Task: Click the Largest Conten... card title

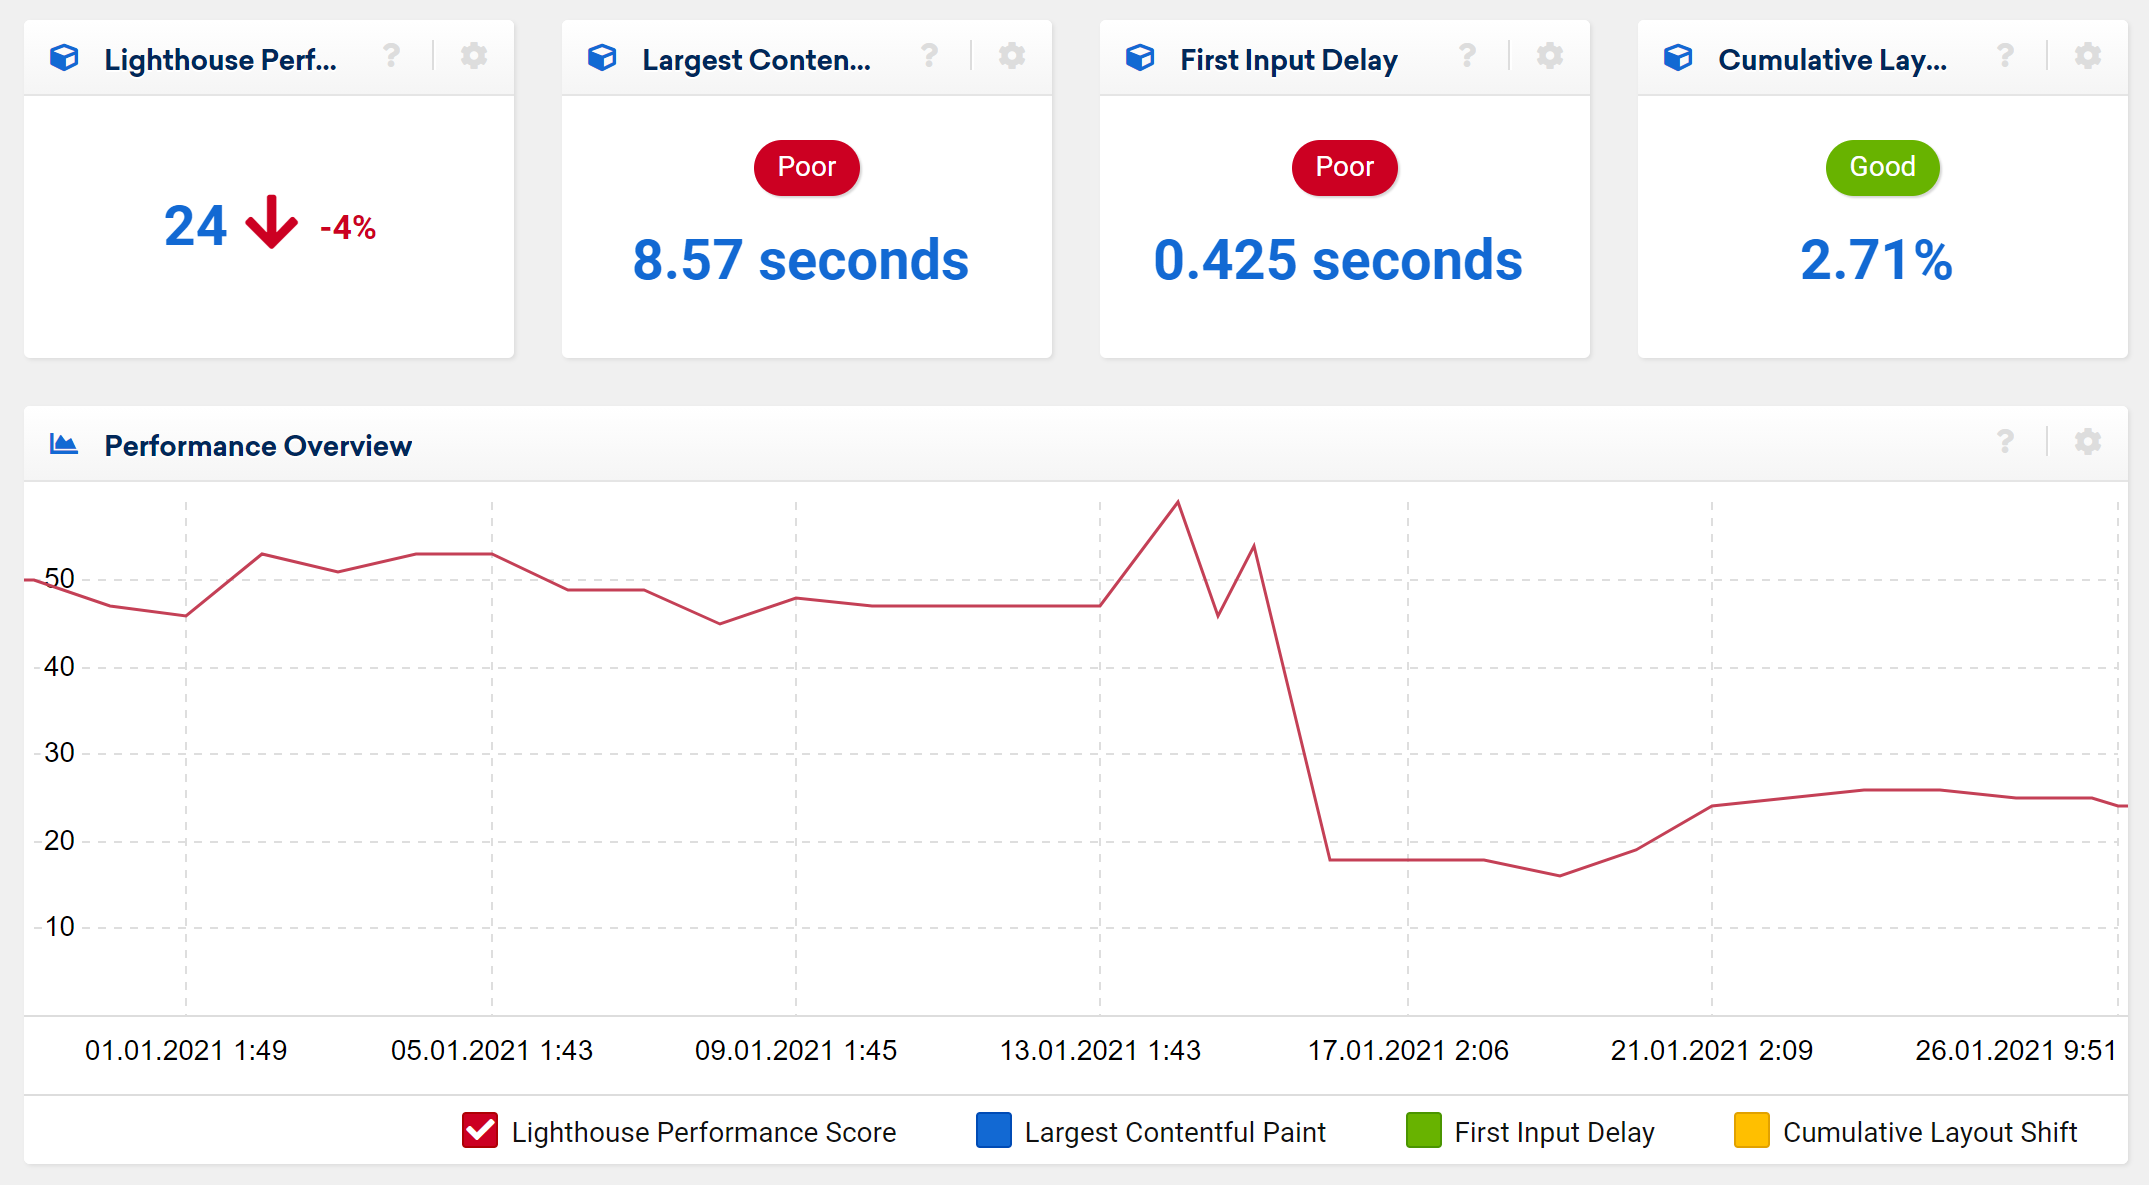Action: [x=756, y=60]
